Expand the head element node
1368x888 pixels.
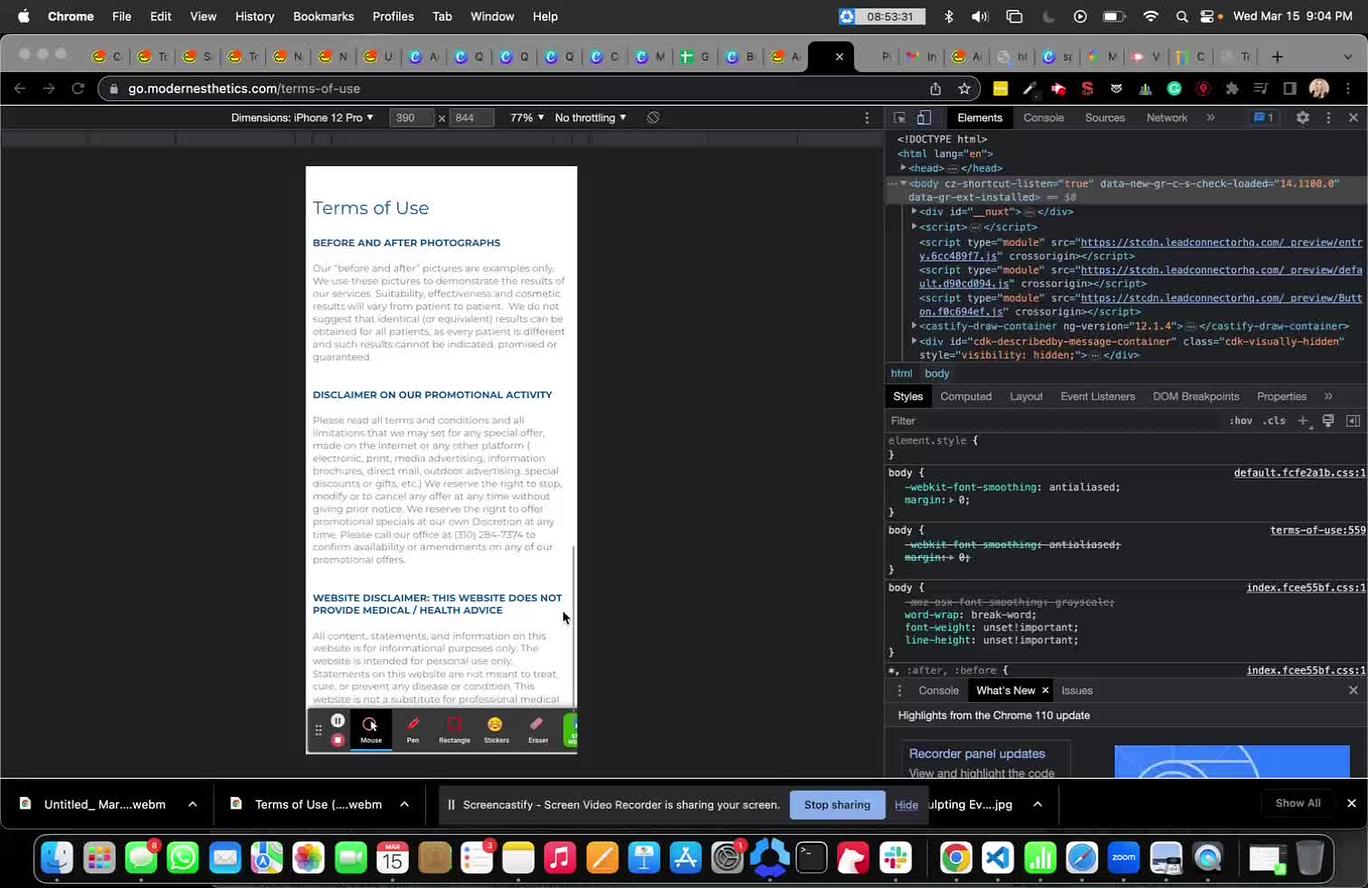pyautogui.click(x=903, y=168)
